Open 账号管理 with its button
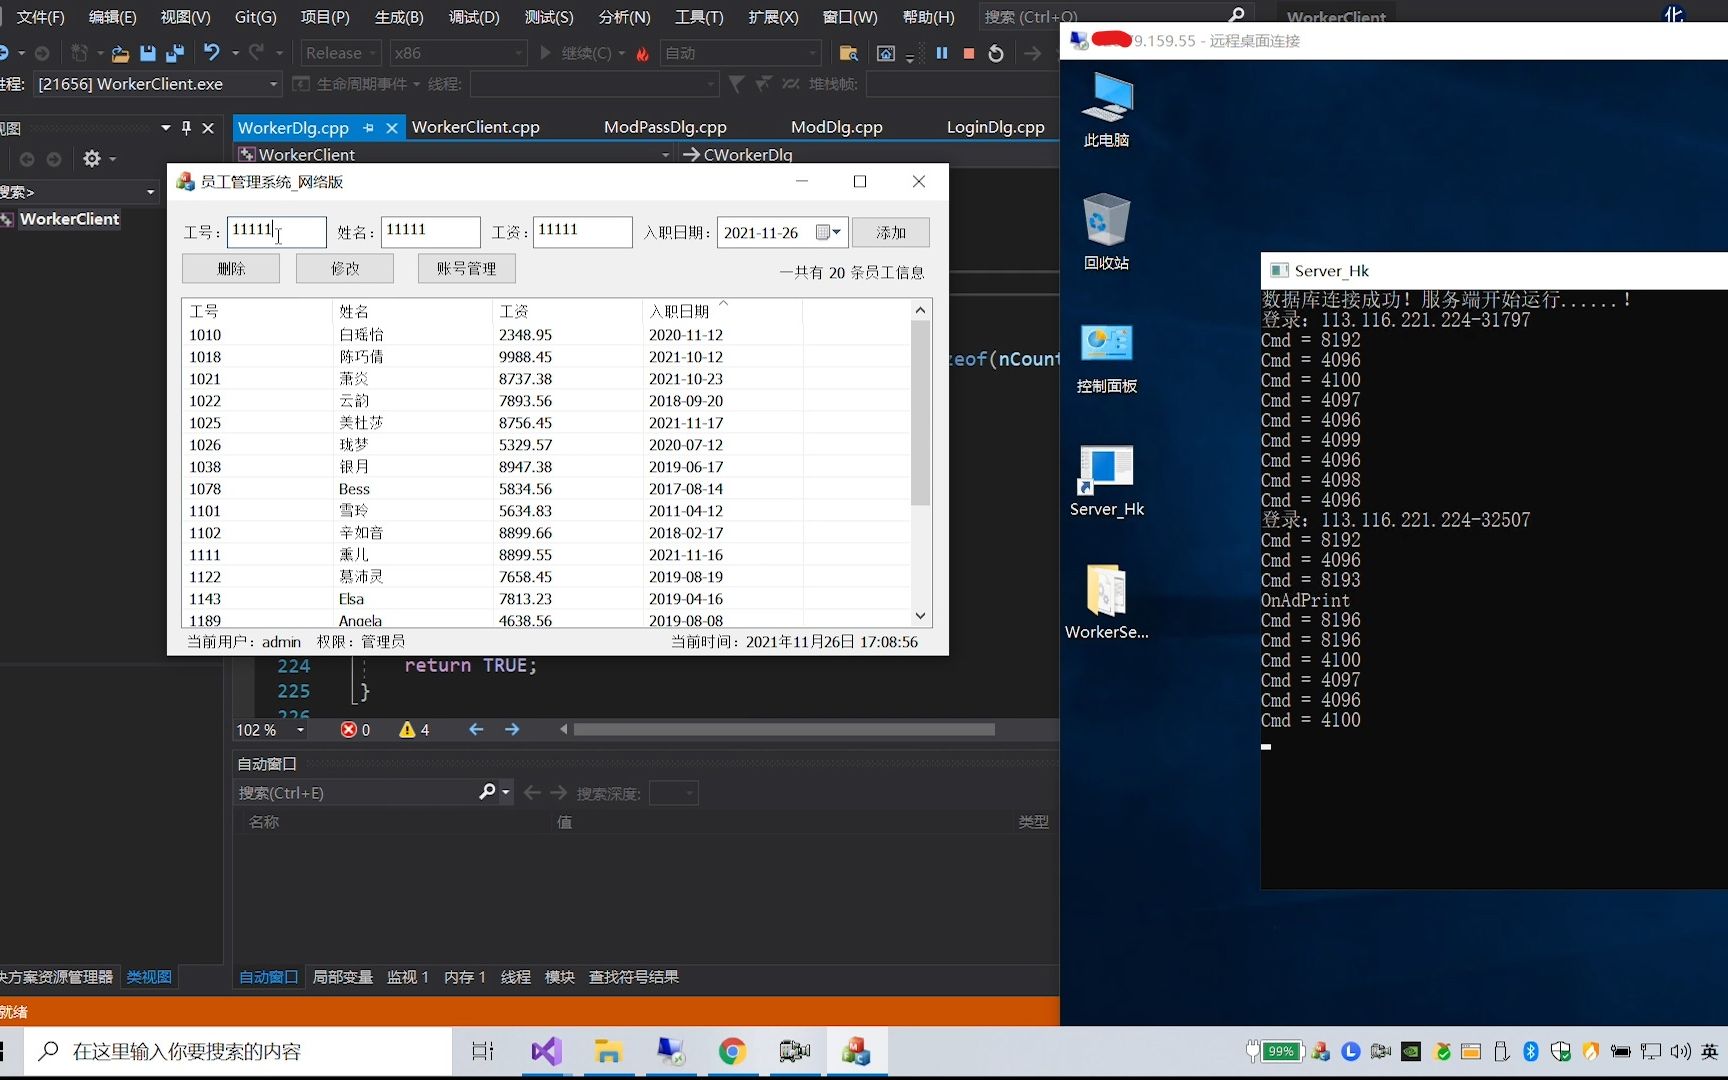Screen dimensions: 1728x1080 466,268
